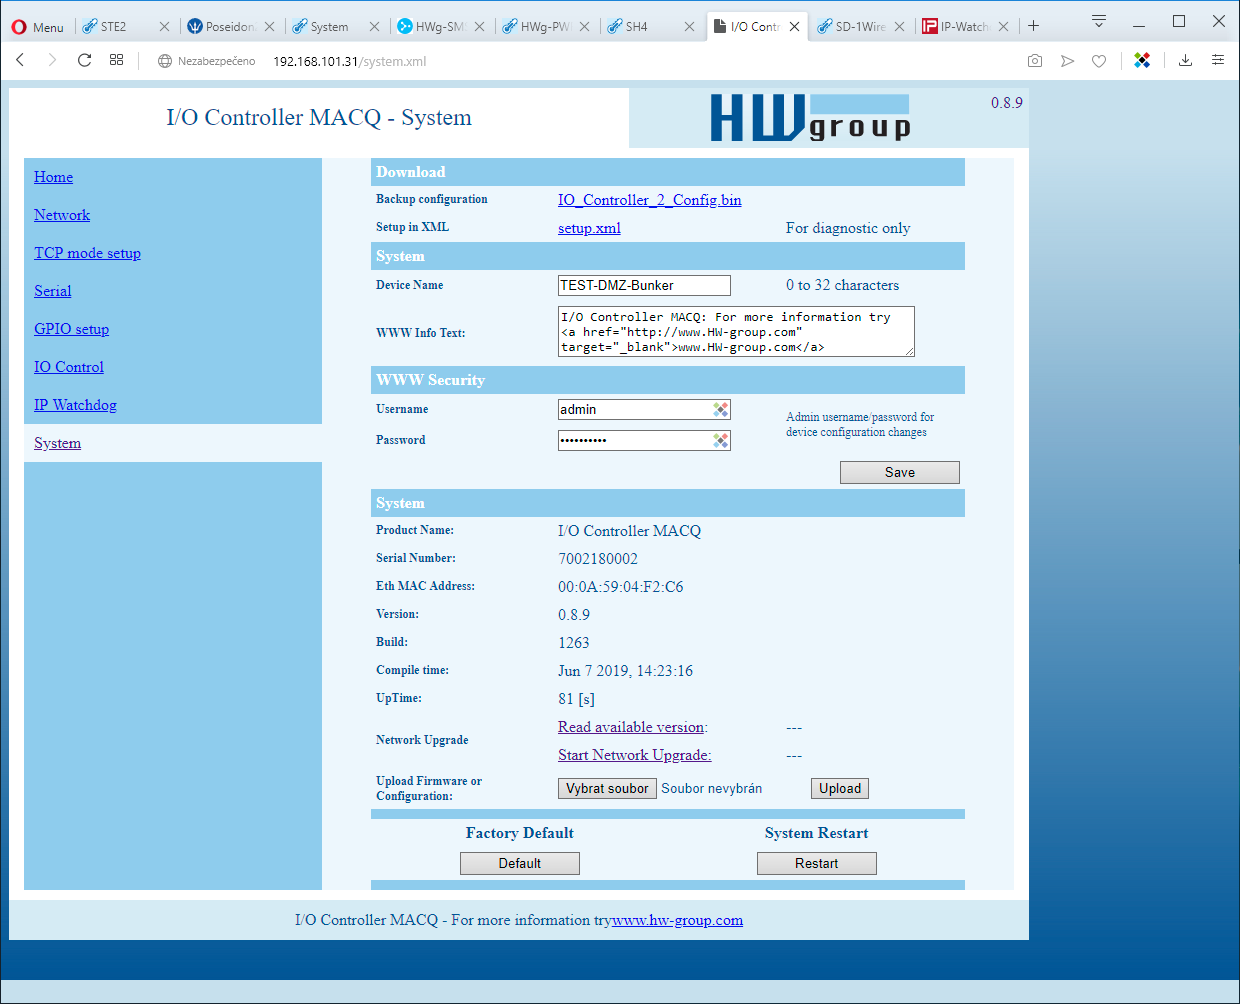
Task: Close the IP-Watch tab
Action: (1003, 27)
